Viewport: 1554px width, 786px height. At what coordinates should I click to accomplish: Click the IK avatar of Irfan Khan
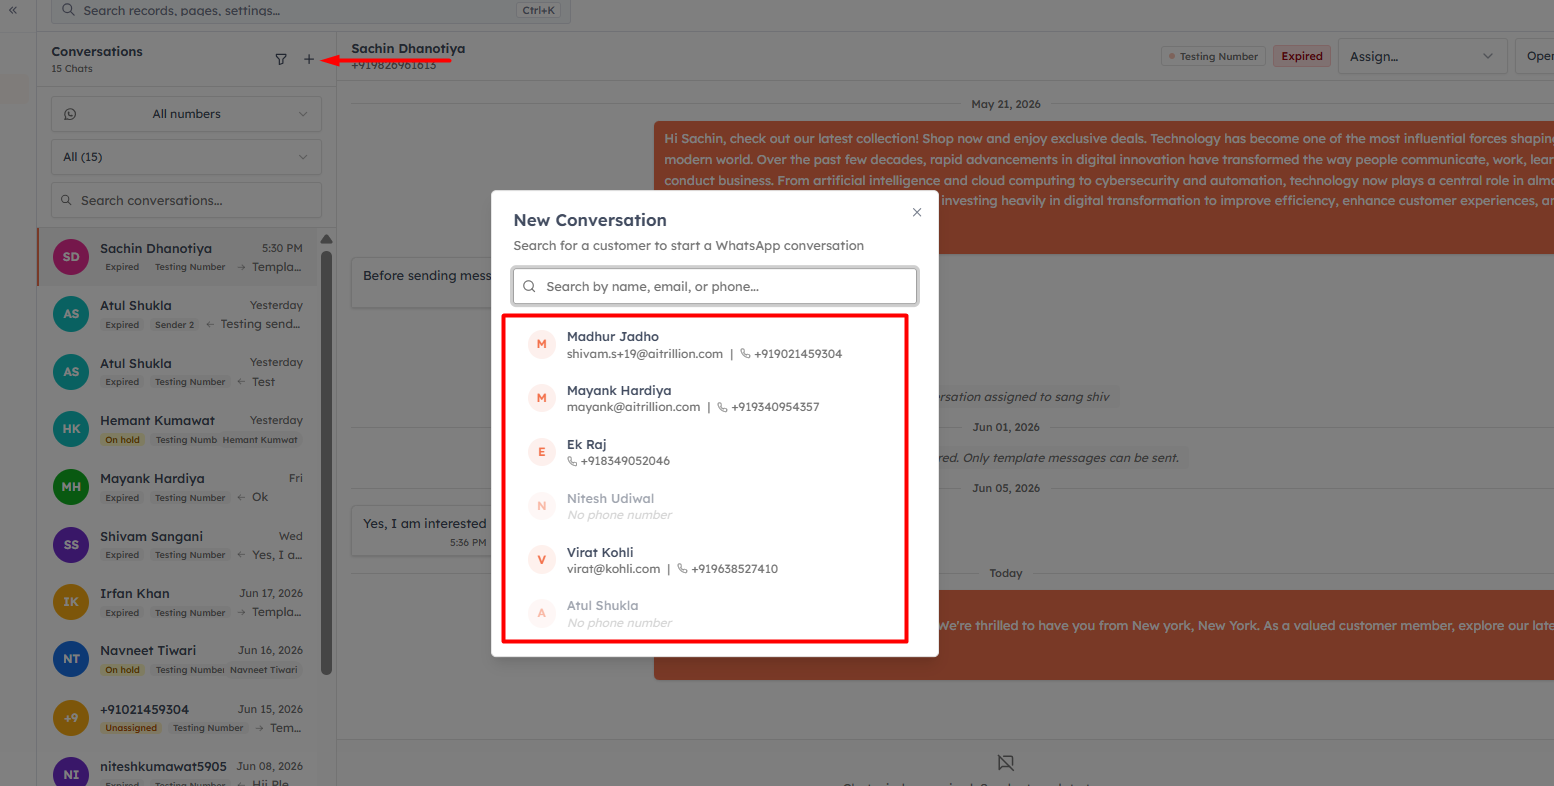point(71,602)
